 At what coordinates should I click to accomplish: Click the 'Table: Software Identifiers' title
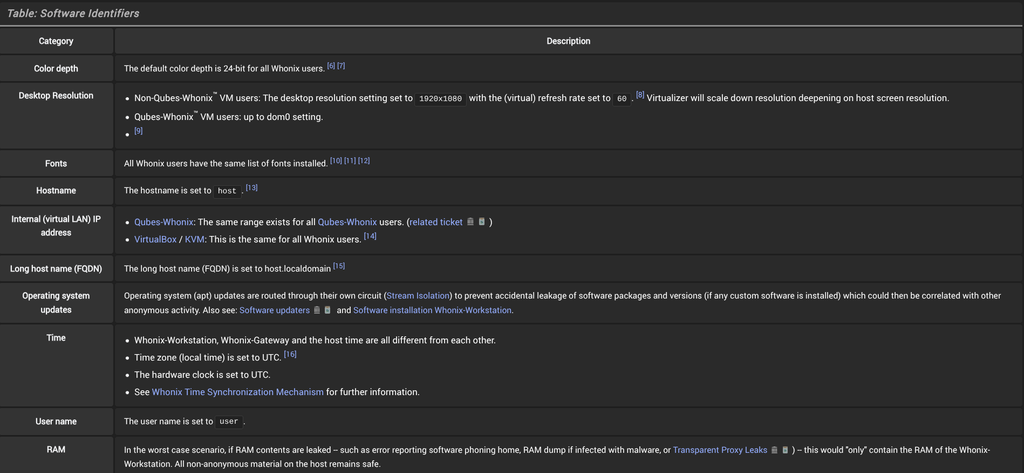(x=72, y=13)
